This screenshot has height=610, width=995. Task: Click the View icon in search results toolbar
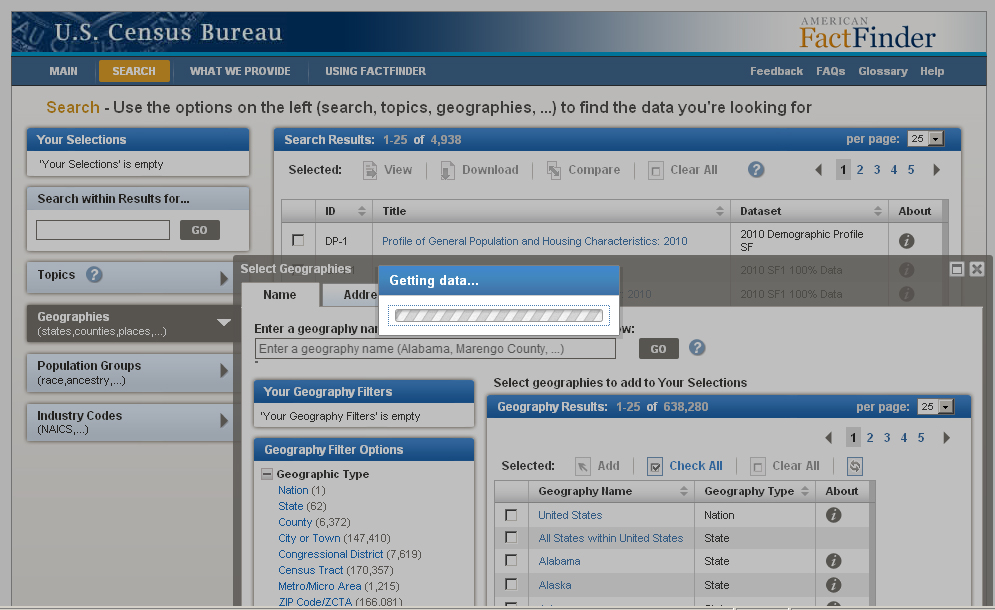click(x=370, y=170)
